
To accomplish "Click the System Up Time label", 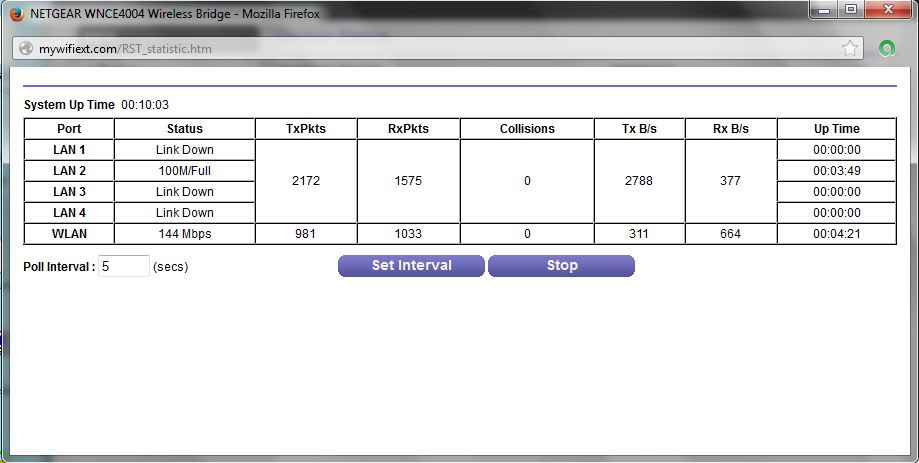I will (x=69, y=105).
